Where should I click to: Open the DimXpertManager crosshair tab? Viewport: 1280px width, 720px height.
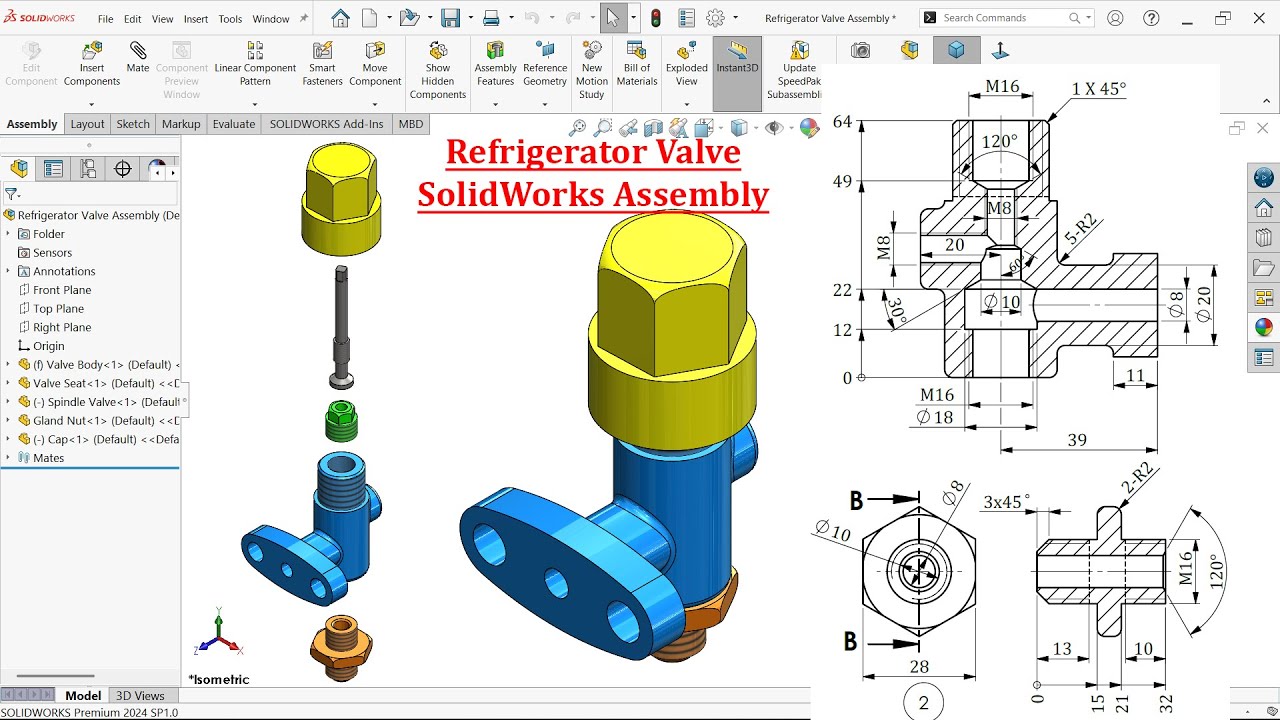click(123, 169)
